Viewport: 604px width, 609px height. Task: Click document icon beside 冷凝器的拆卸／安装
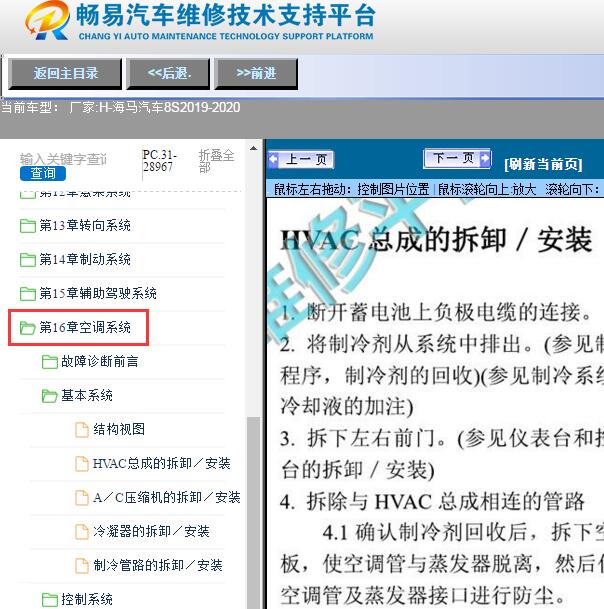82,532
